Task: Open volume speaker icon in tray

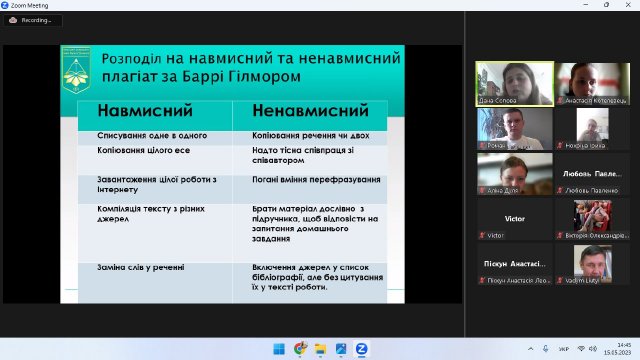Action: [593, 349]
